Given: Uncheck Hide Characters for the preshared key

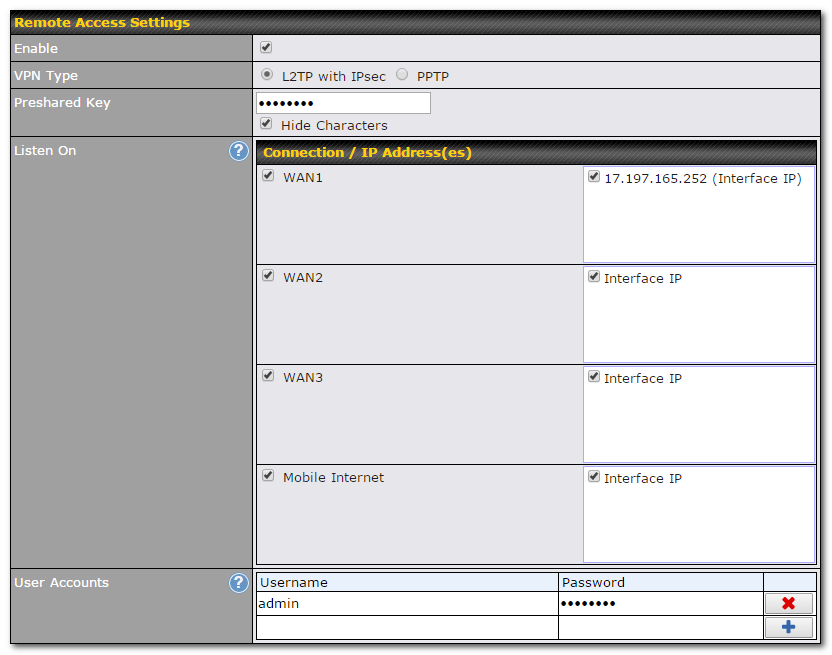Looking at the screenshot, I should 265,123.
